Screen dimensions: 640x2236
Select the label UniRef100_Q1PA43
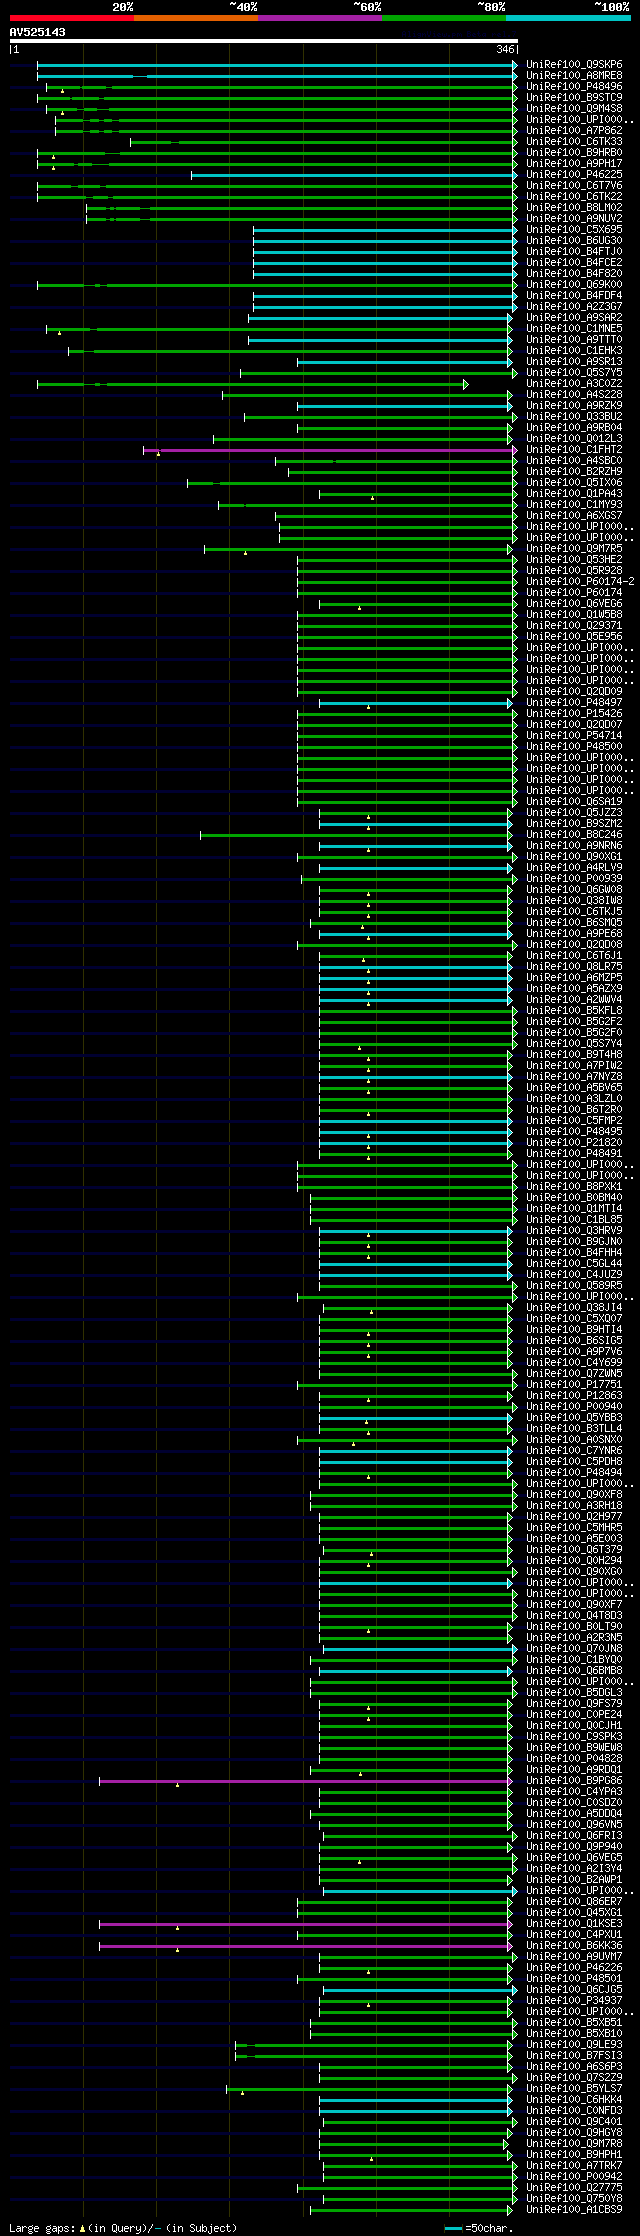(574, 494)
